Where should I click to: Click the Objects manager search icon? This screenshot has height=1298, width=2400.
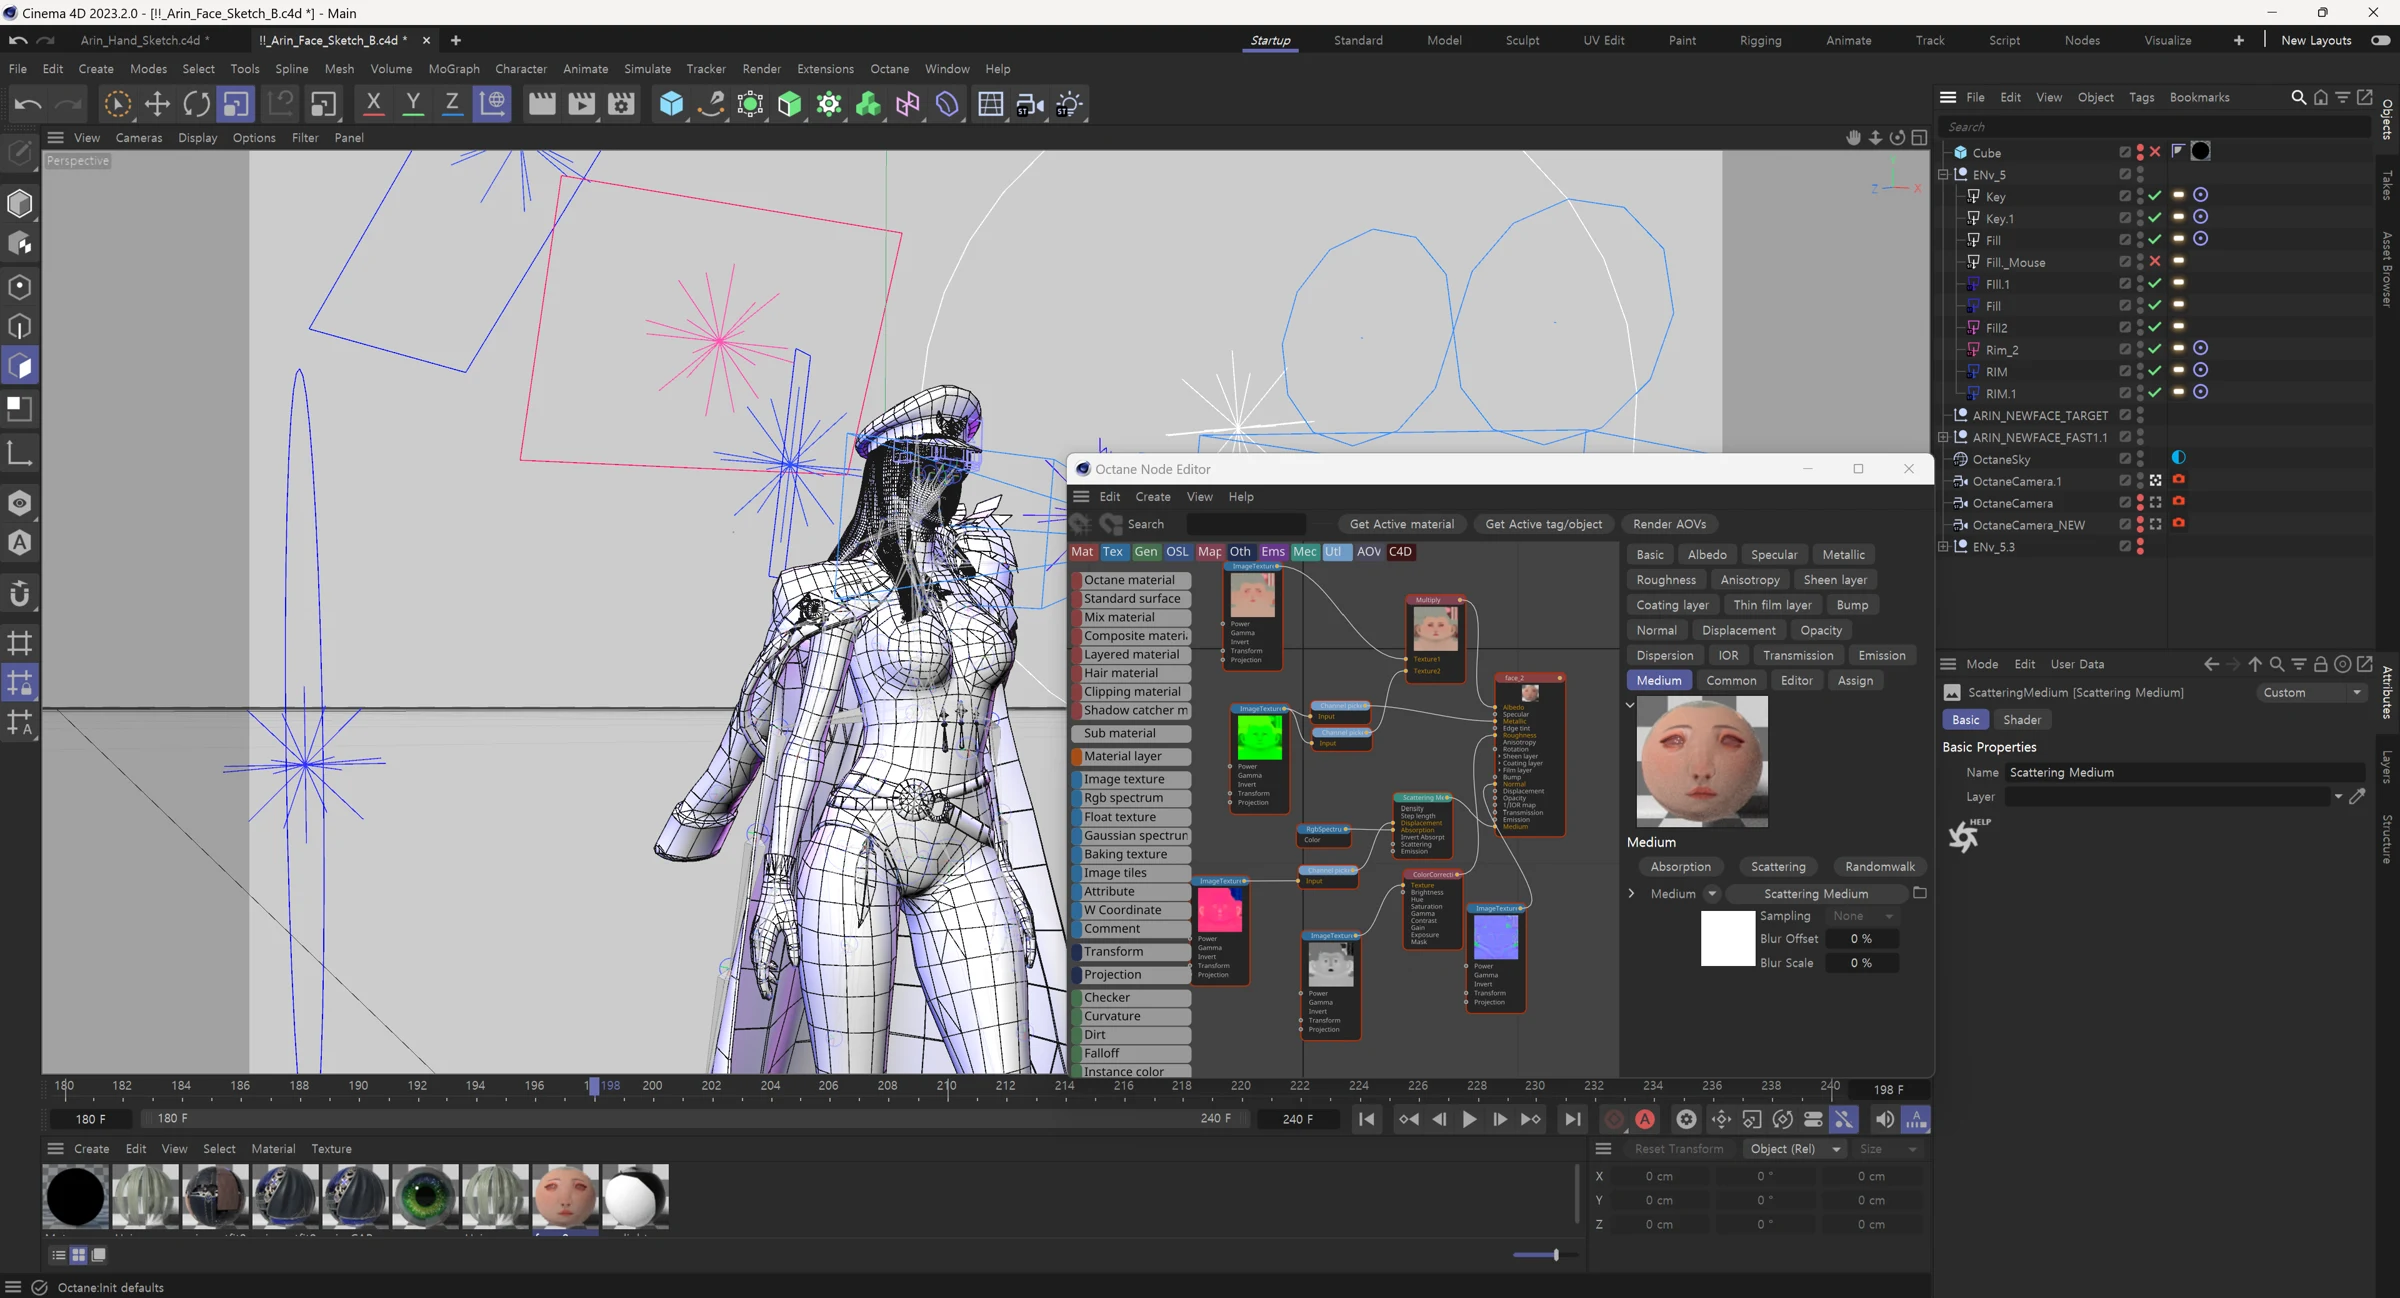[2298, 97]
